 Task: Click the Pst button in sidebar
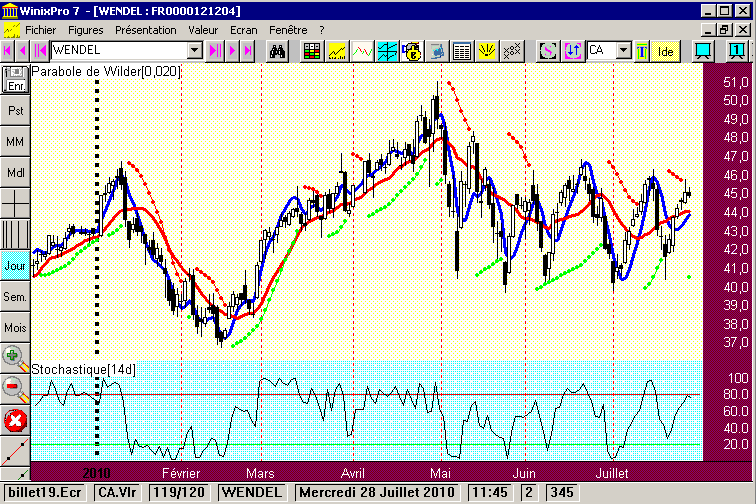tap(15, 110)
